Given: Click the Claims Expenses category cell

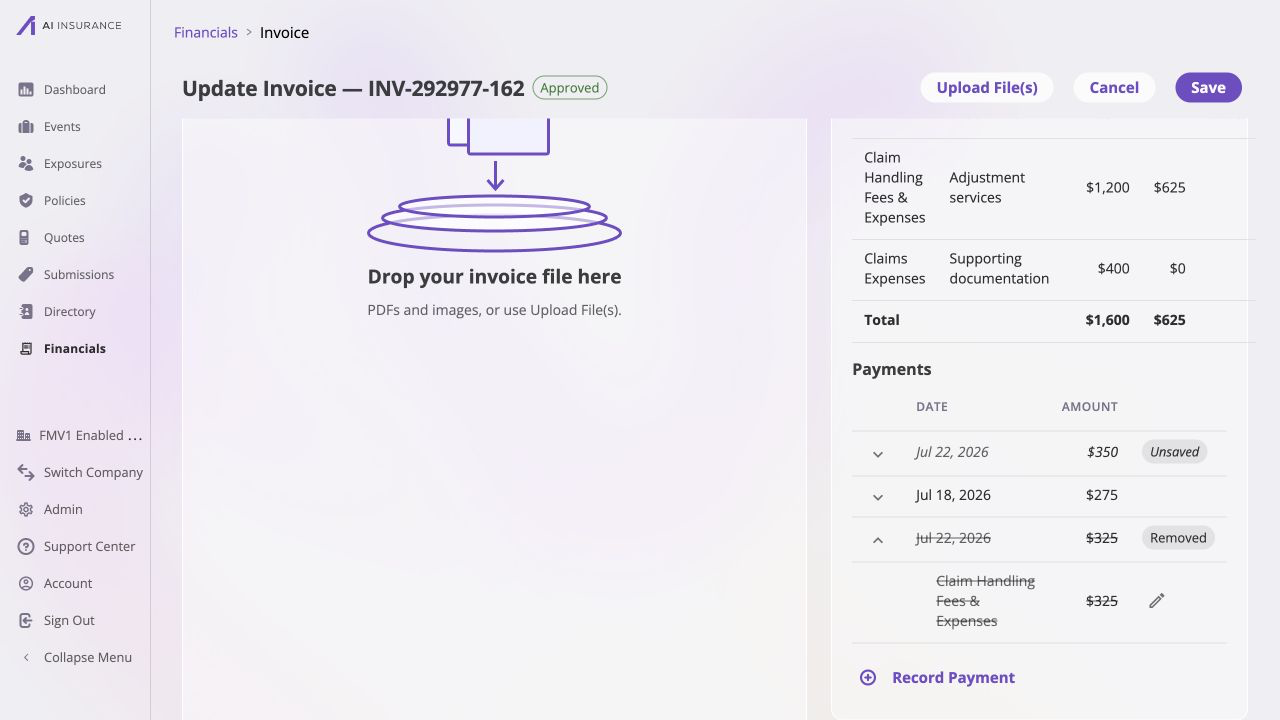Looking at the screenshot, I should [x=895, y=269].
